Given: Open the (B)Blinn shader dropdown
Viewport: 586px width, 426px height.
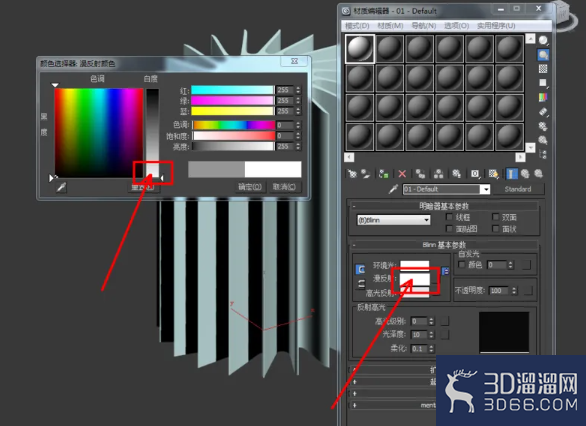Looking at the screenshot, I should (x=394, y=220).
